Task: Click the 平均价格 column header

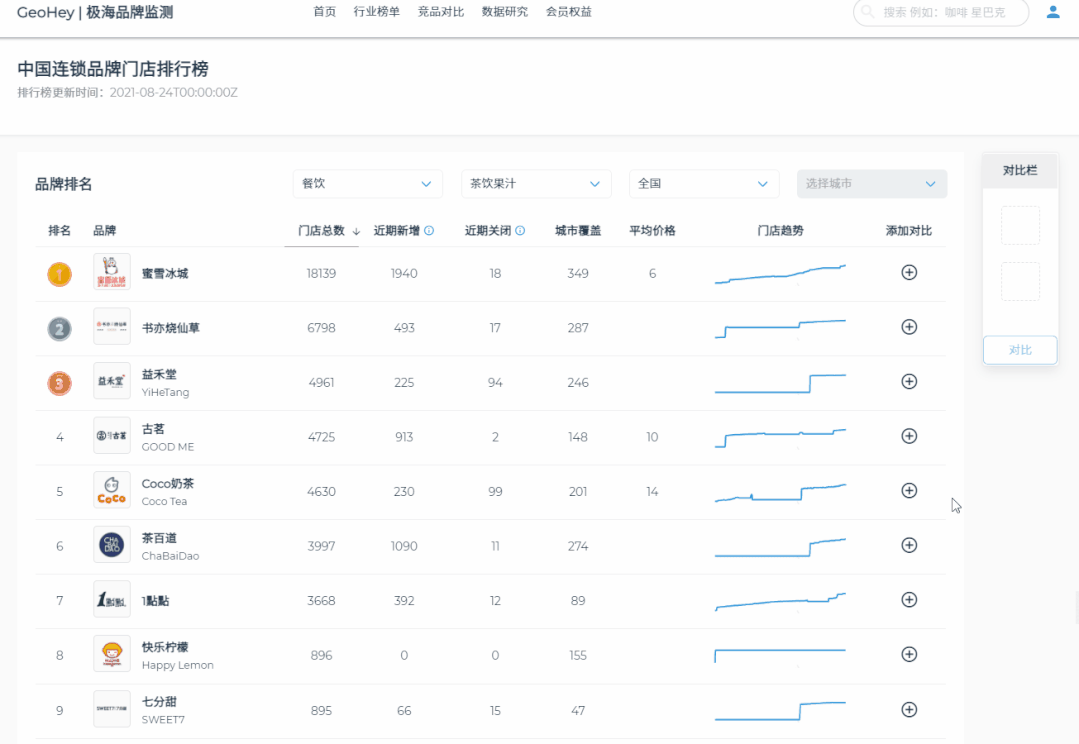Action: tap(652, 231)
